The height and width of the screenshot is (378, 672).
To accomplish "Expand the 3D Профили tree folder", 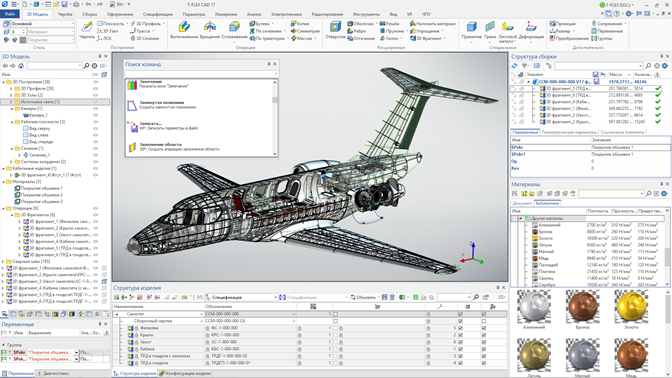I will [11, 89].
